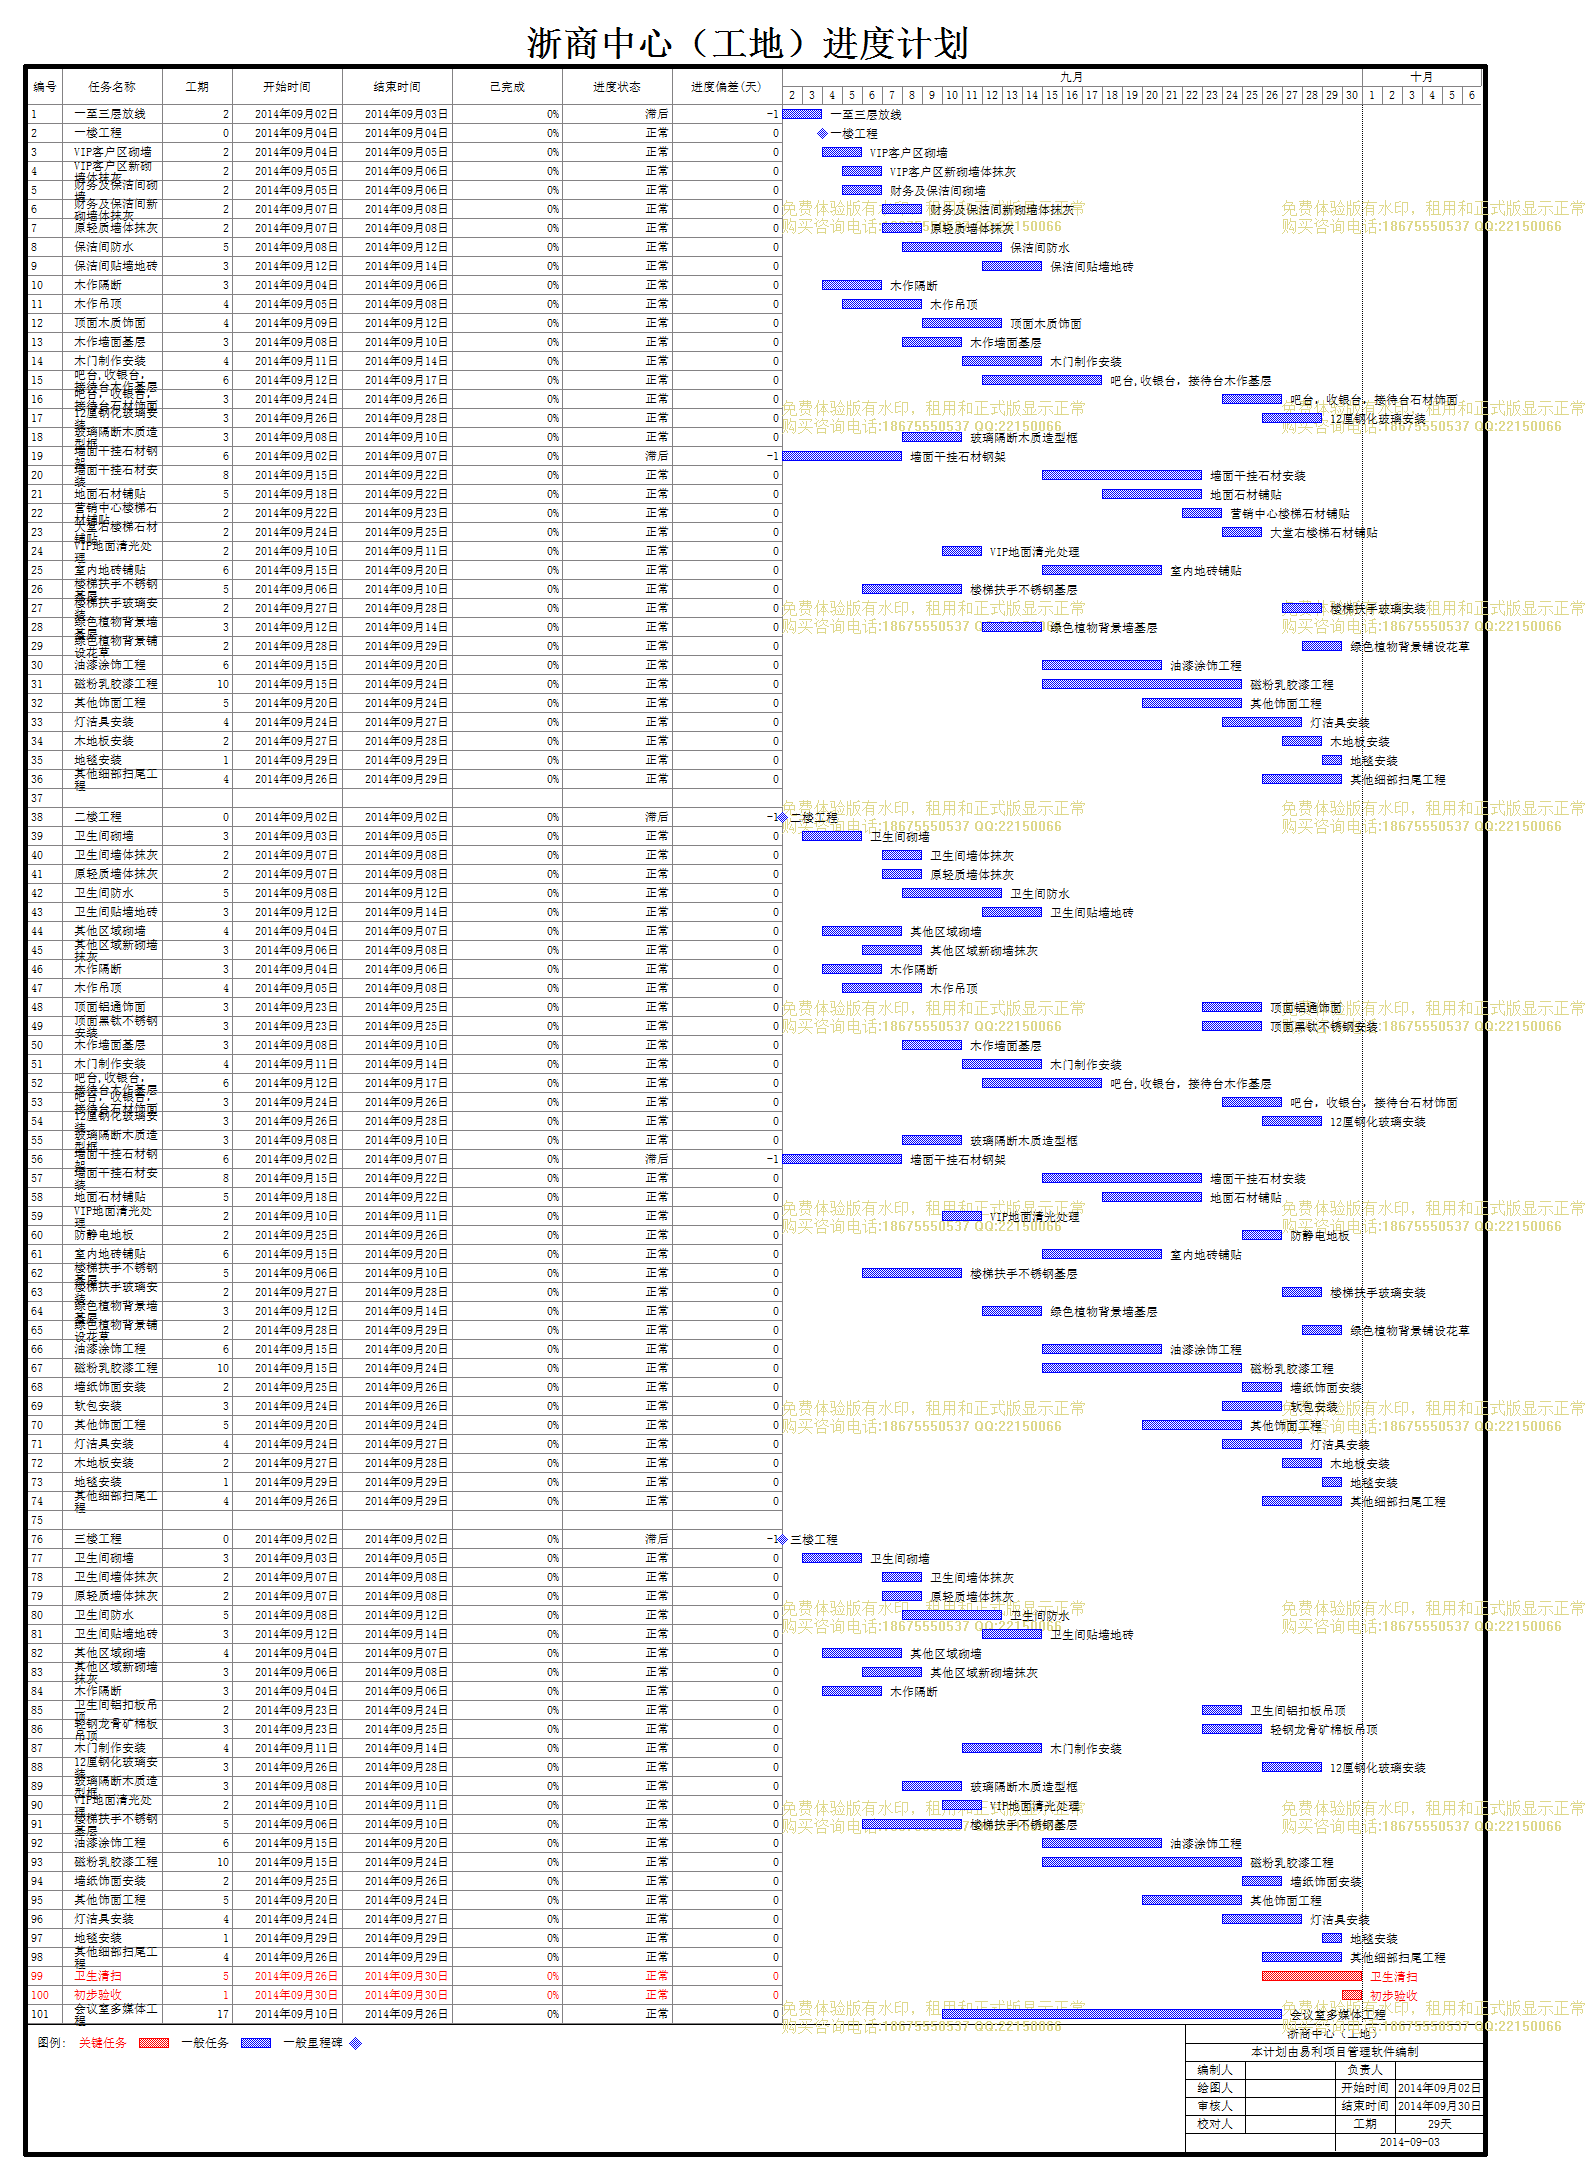This screenshot has width=1585, height=2178.
Task: Click the 2014-09-03 date stamp in footer
Action: click(1409, 2142)
